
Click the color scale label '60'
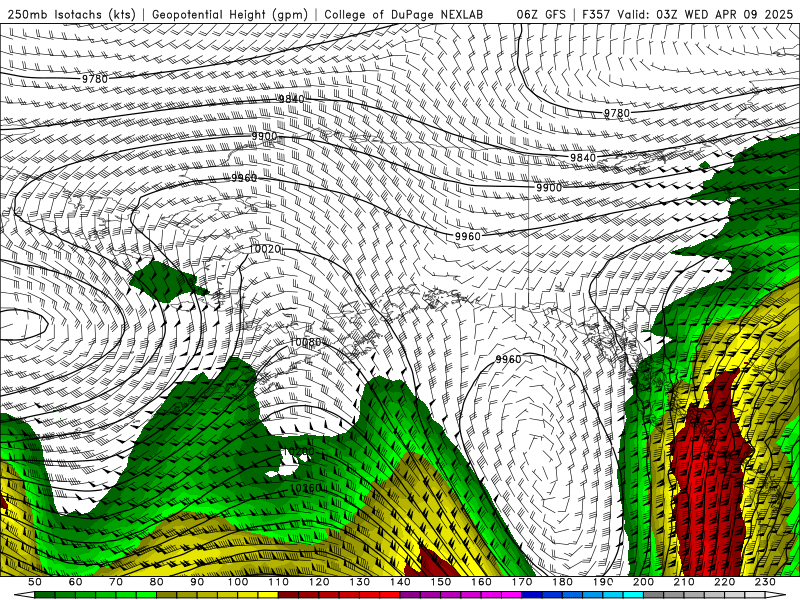coord(75,582)
